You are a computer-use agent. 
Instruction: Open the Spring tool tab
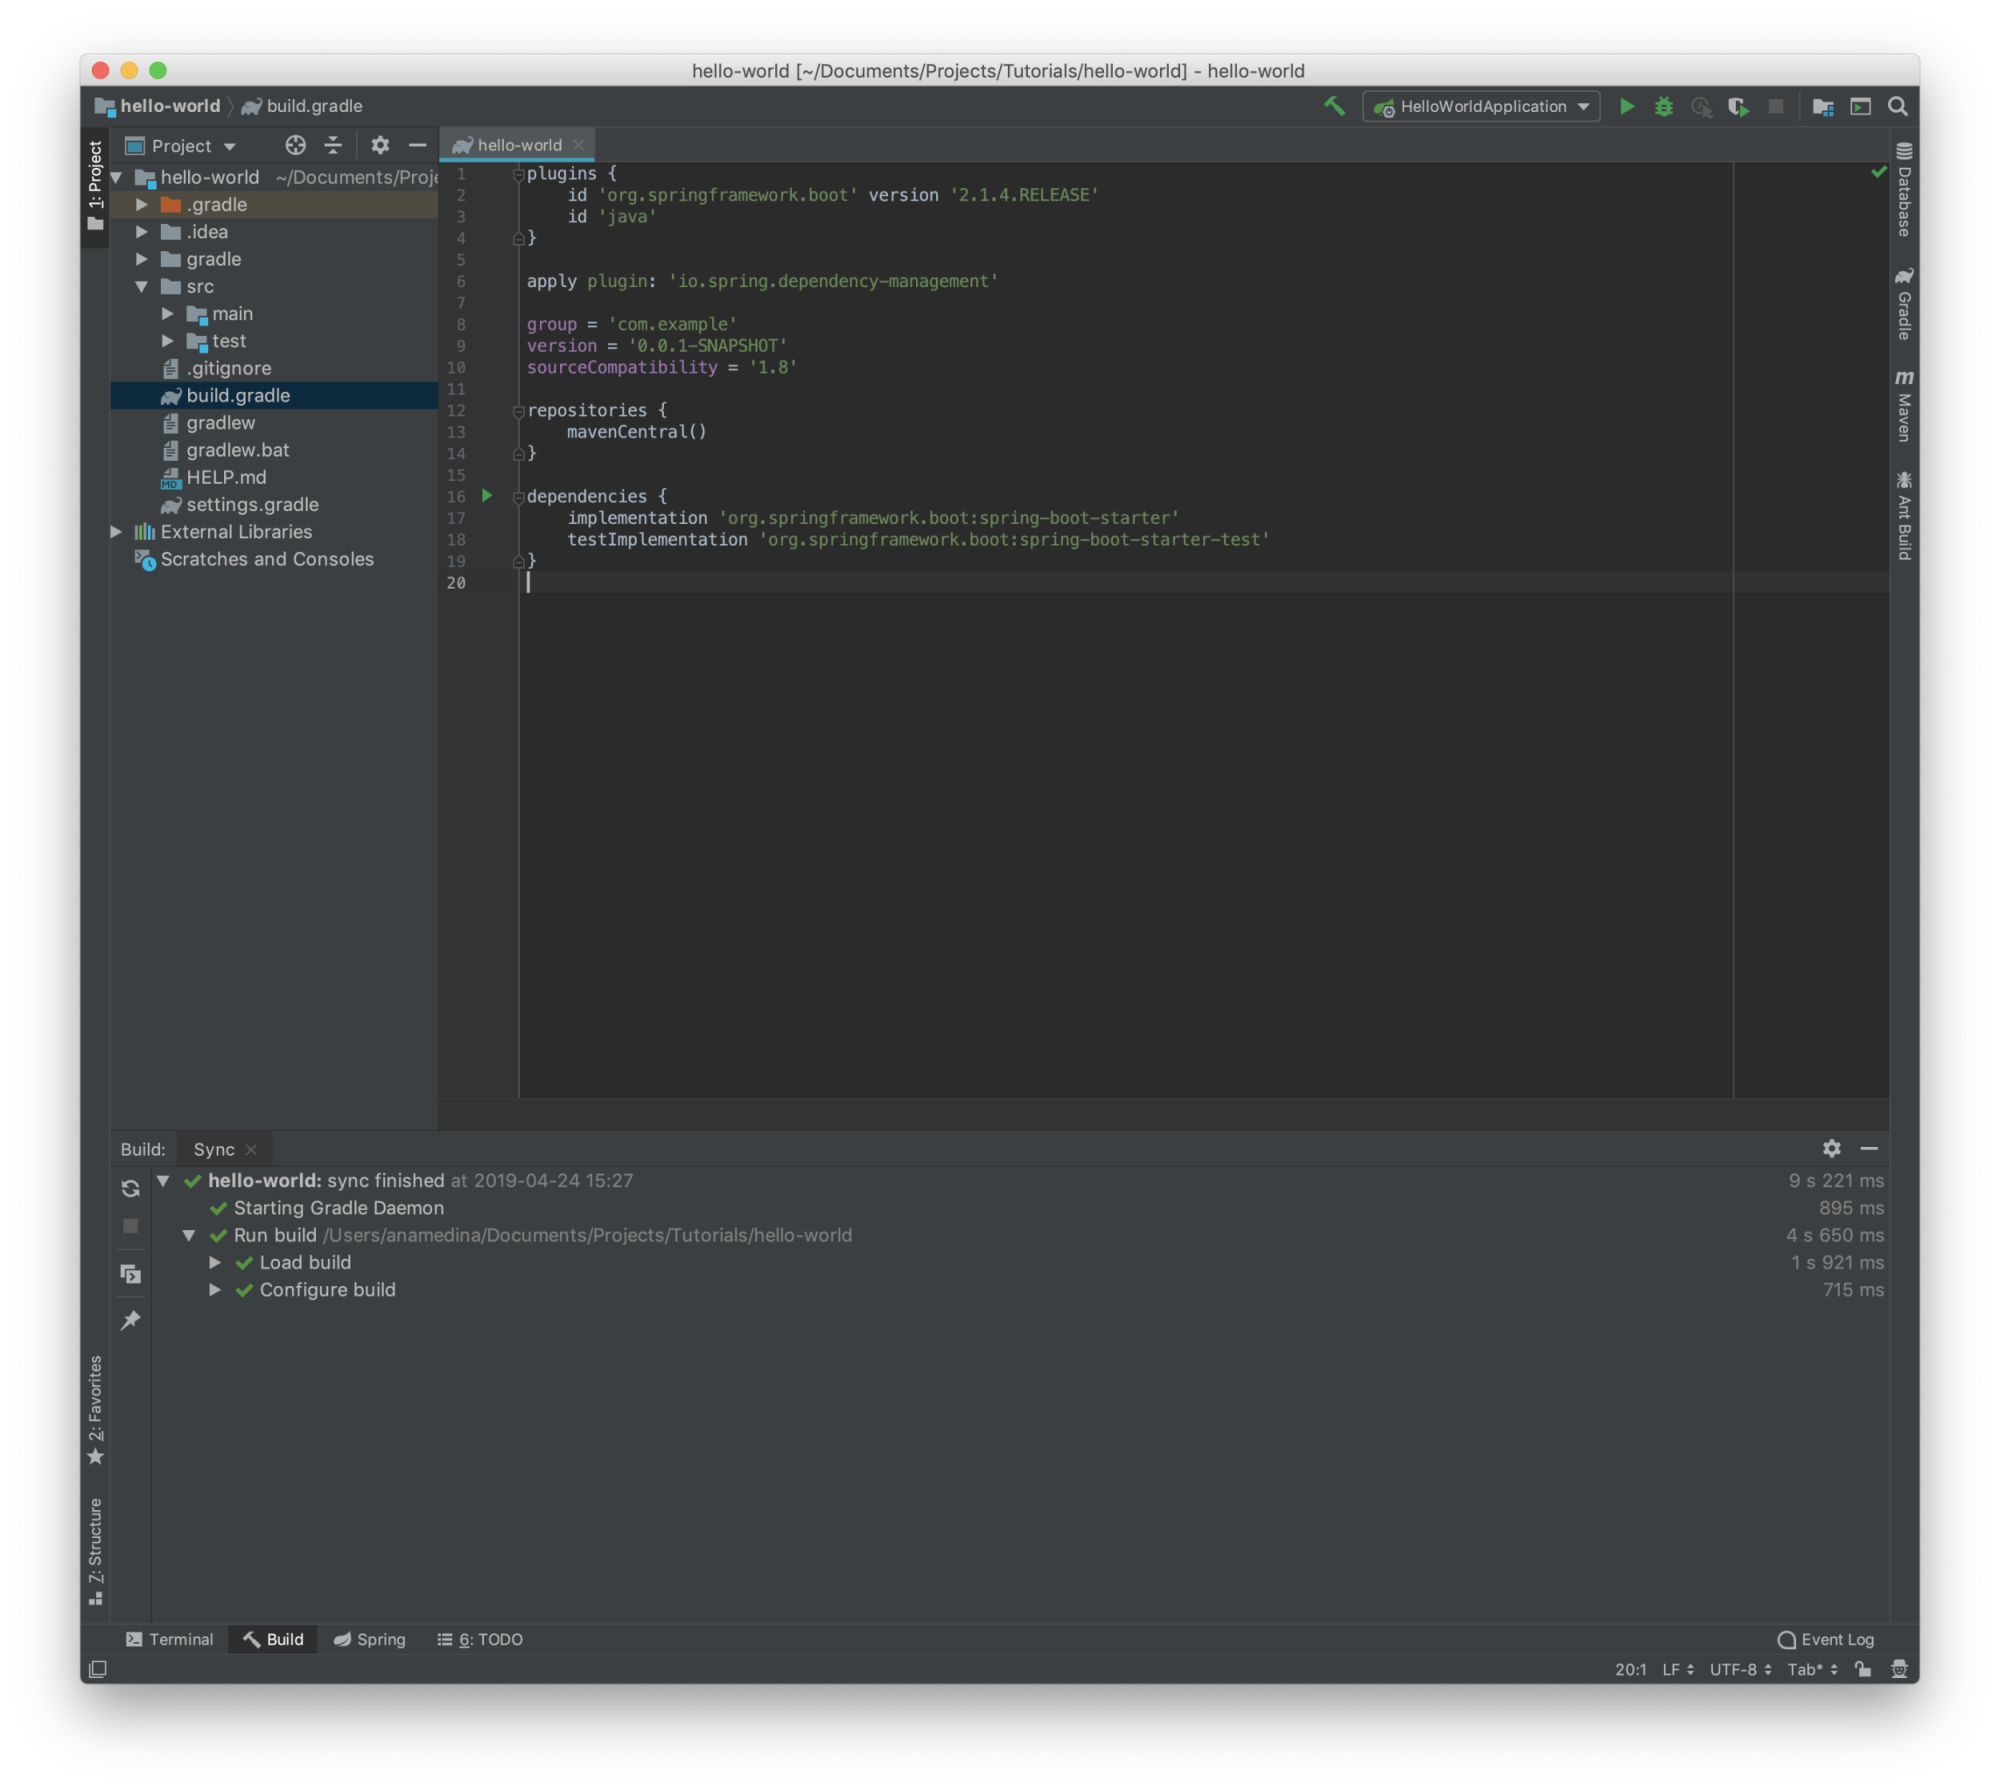pyautogui.click(x=370, y=1639)
